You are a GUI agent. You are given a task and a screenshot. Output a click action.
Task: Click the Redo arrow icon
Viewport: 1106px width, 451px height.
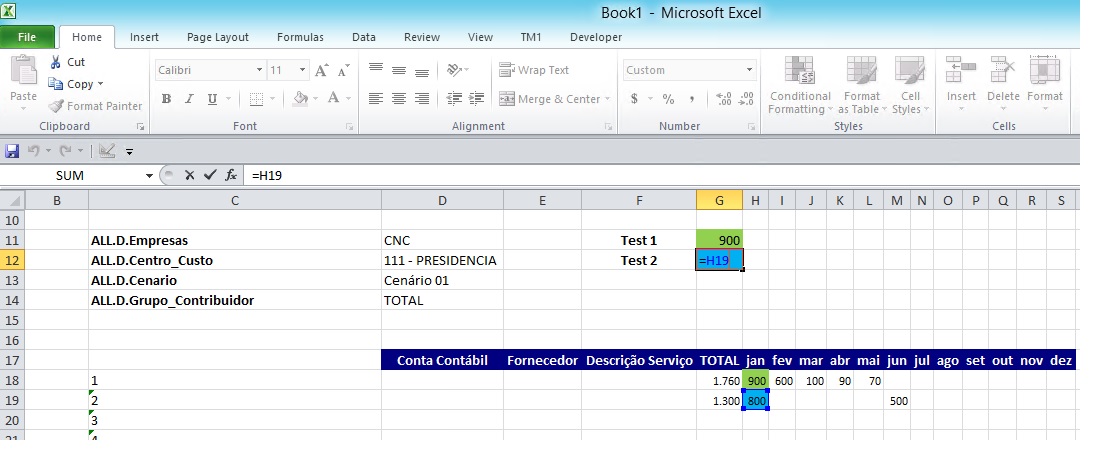[66, 151]
